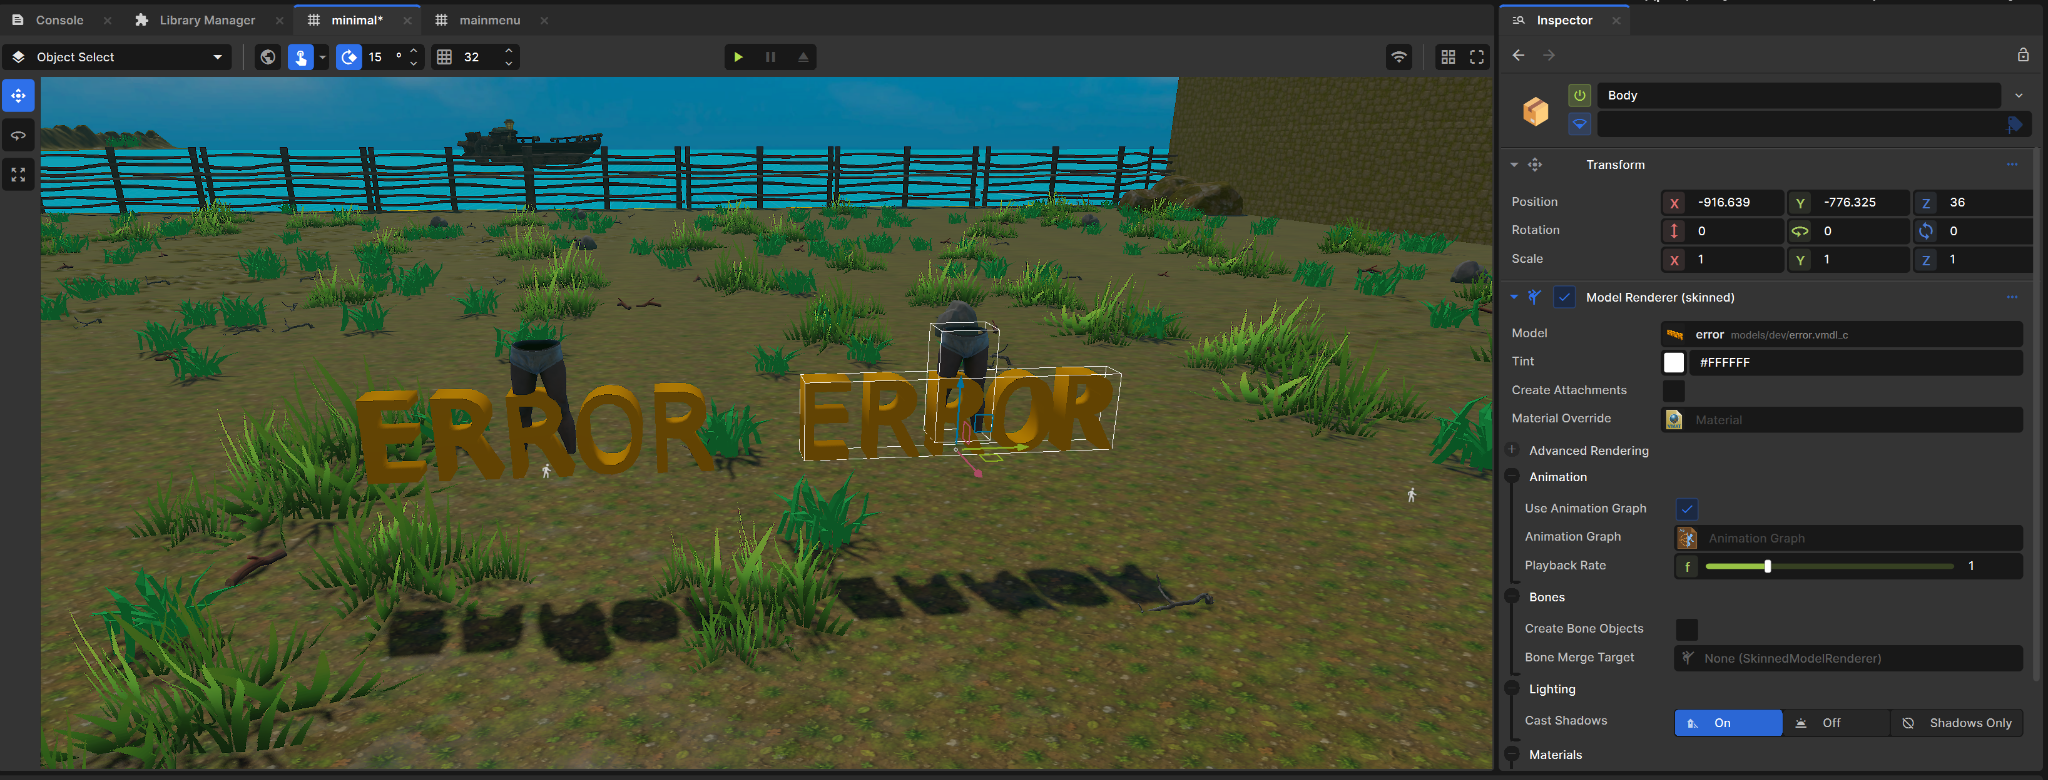Switch to the mainmenu tab
Image resolution: width=2048 pixels, height=780 pixels.
coord(489,20)
